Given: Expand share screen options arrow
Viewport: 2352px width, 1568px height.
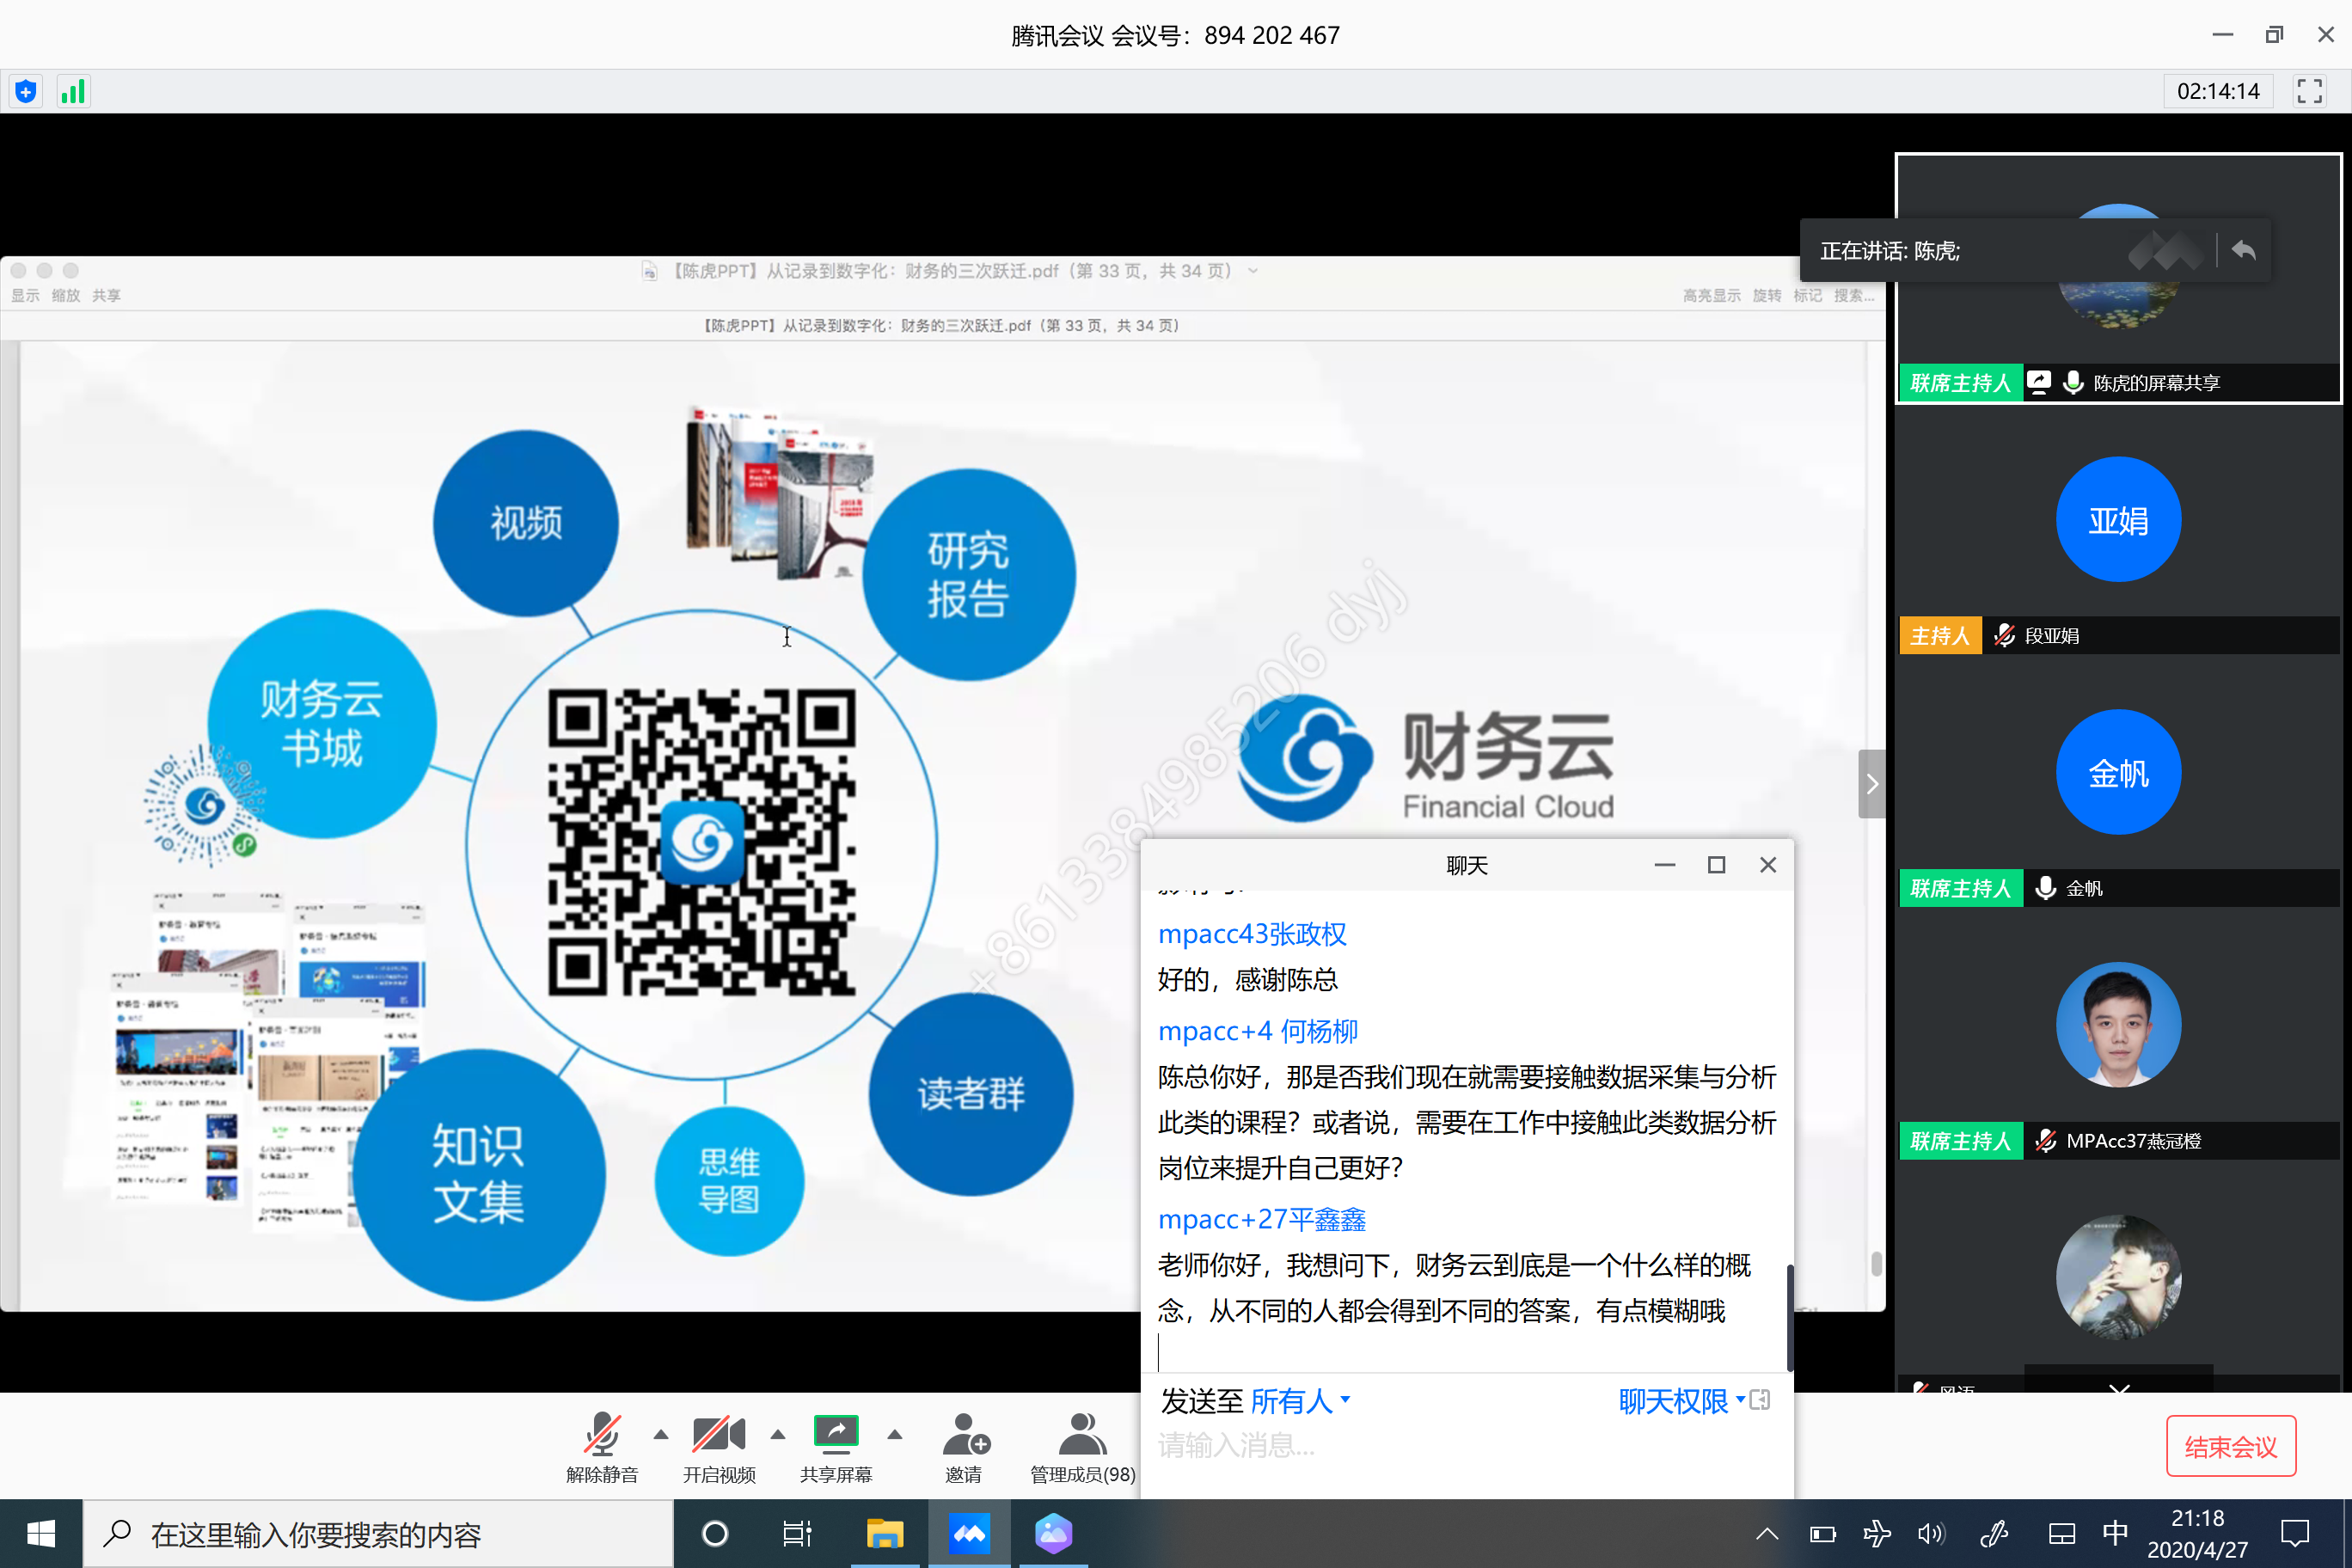Looking at the screenshot, I should click(895, 1435).
